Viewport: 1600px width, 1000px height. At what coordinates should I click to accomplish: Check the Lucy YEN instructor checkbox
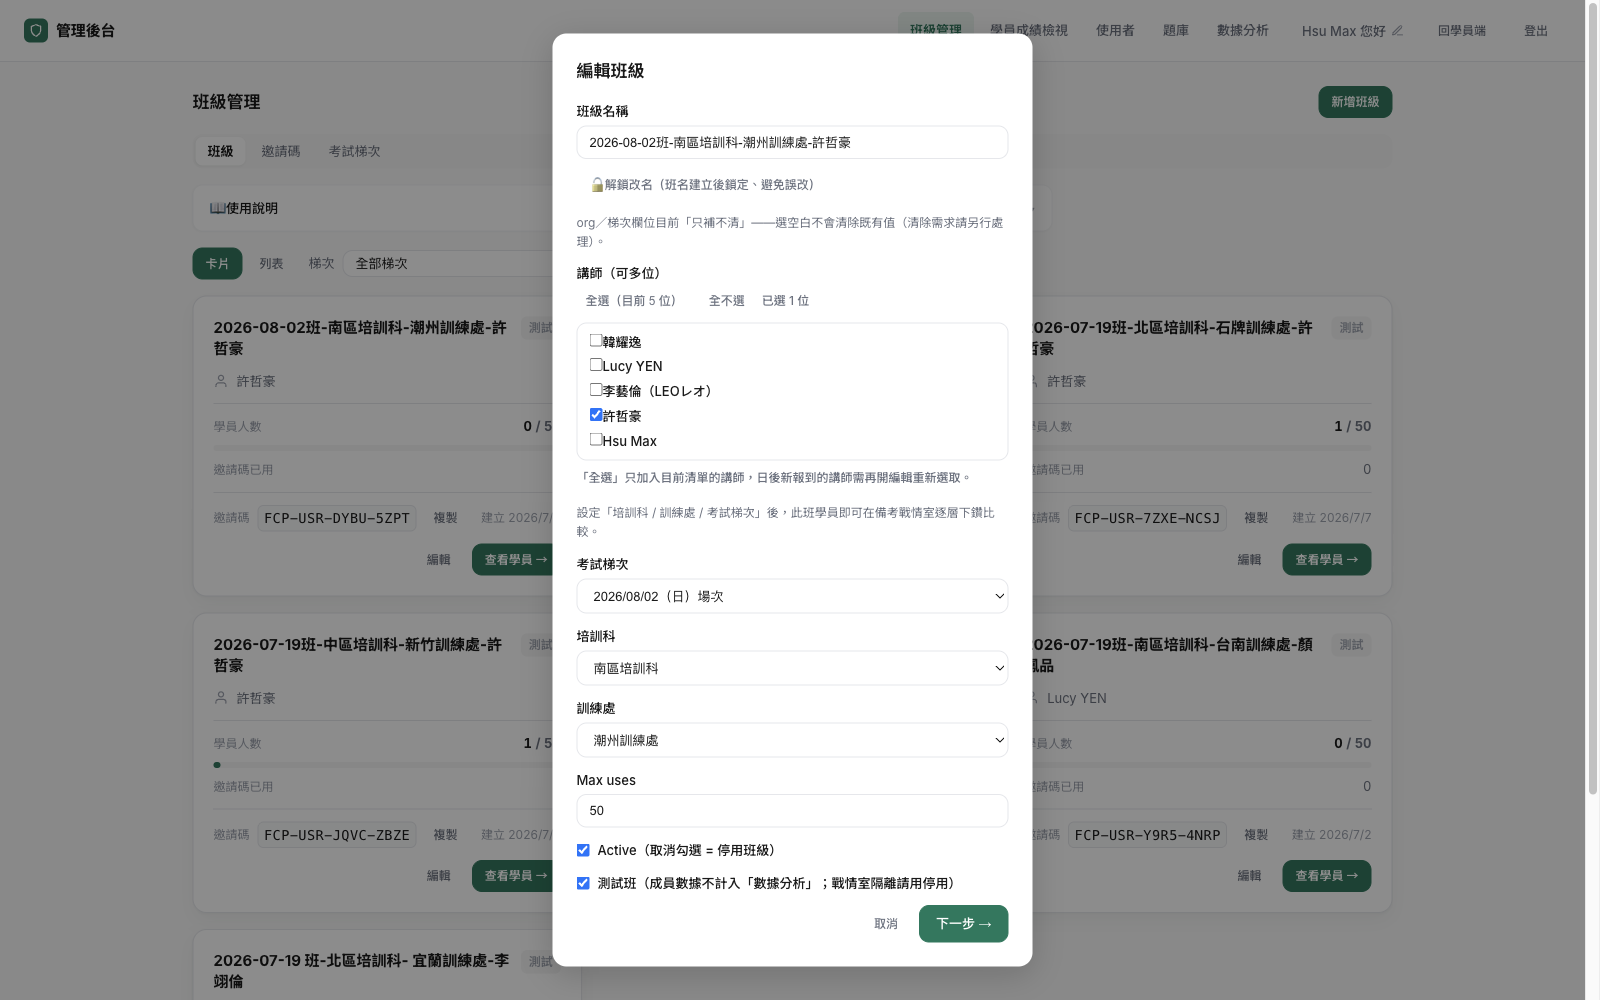pyautogui.click(x=596, y=365)
